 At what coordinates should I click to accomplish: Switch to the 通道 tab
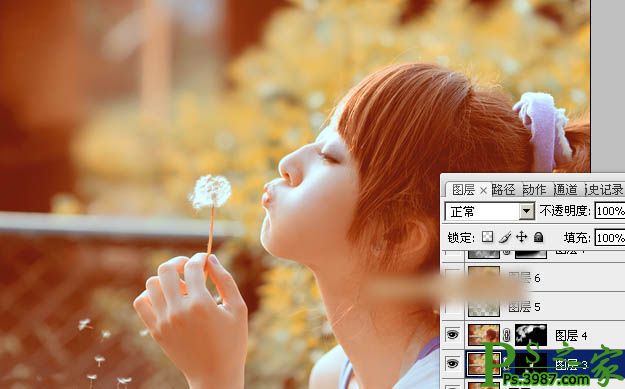(565, 190)
